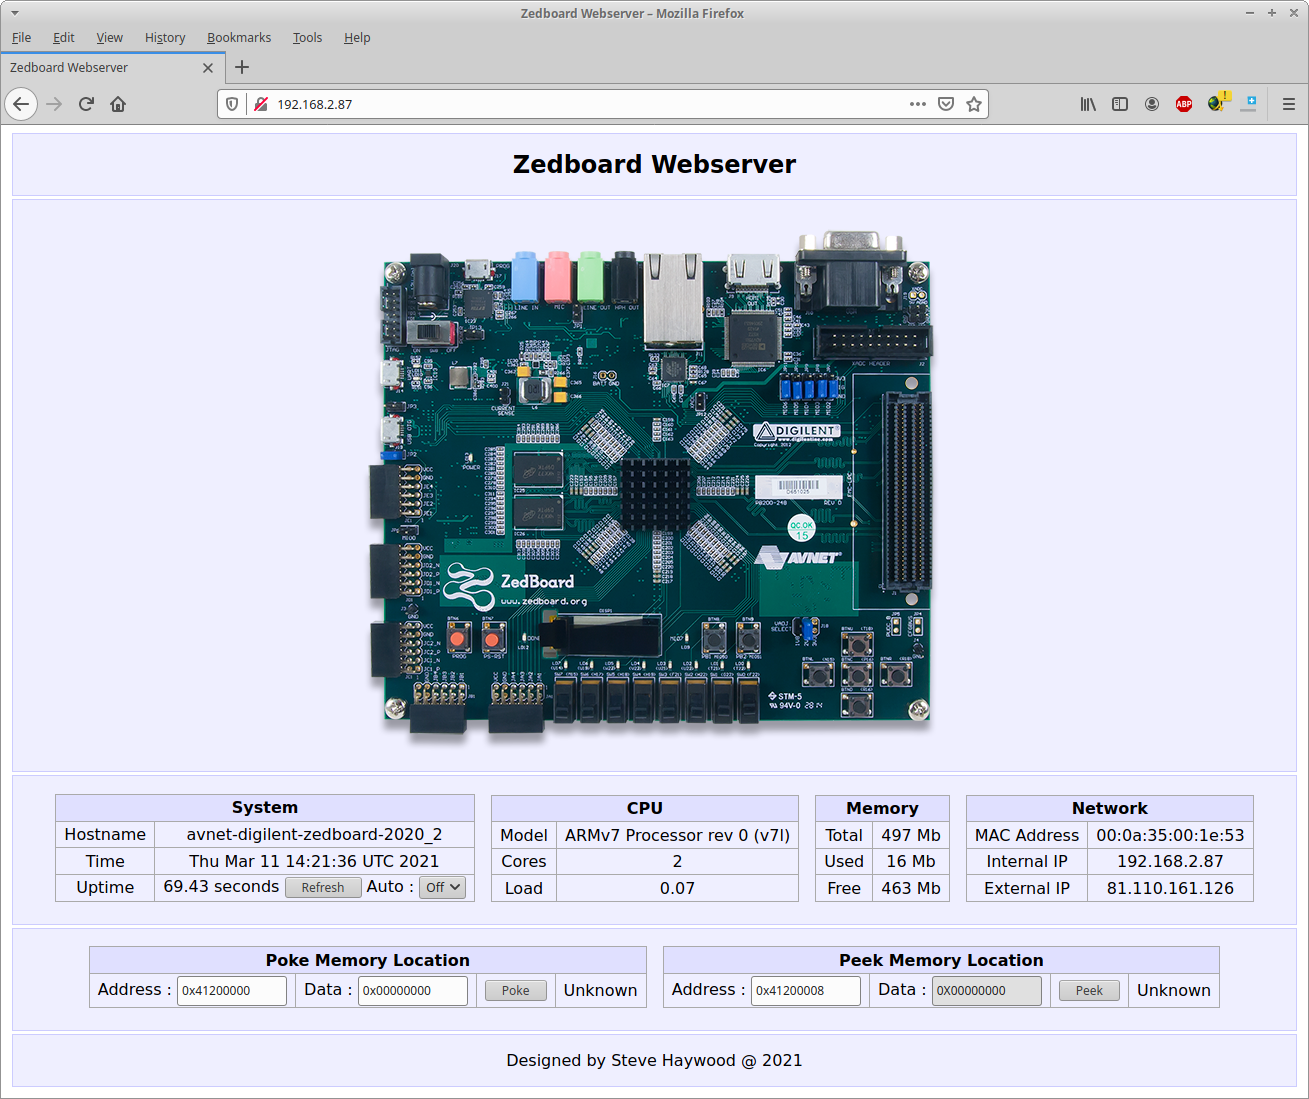The width and height of the screenshot is (1309, 1099).
Task: Open page actions three-dot menu
Action: click(917, 104)
